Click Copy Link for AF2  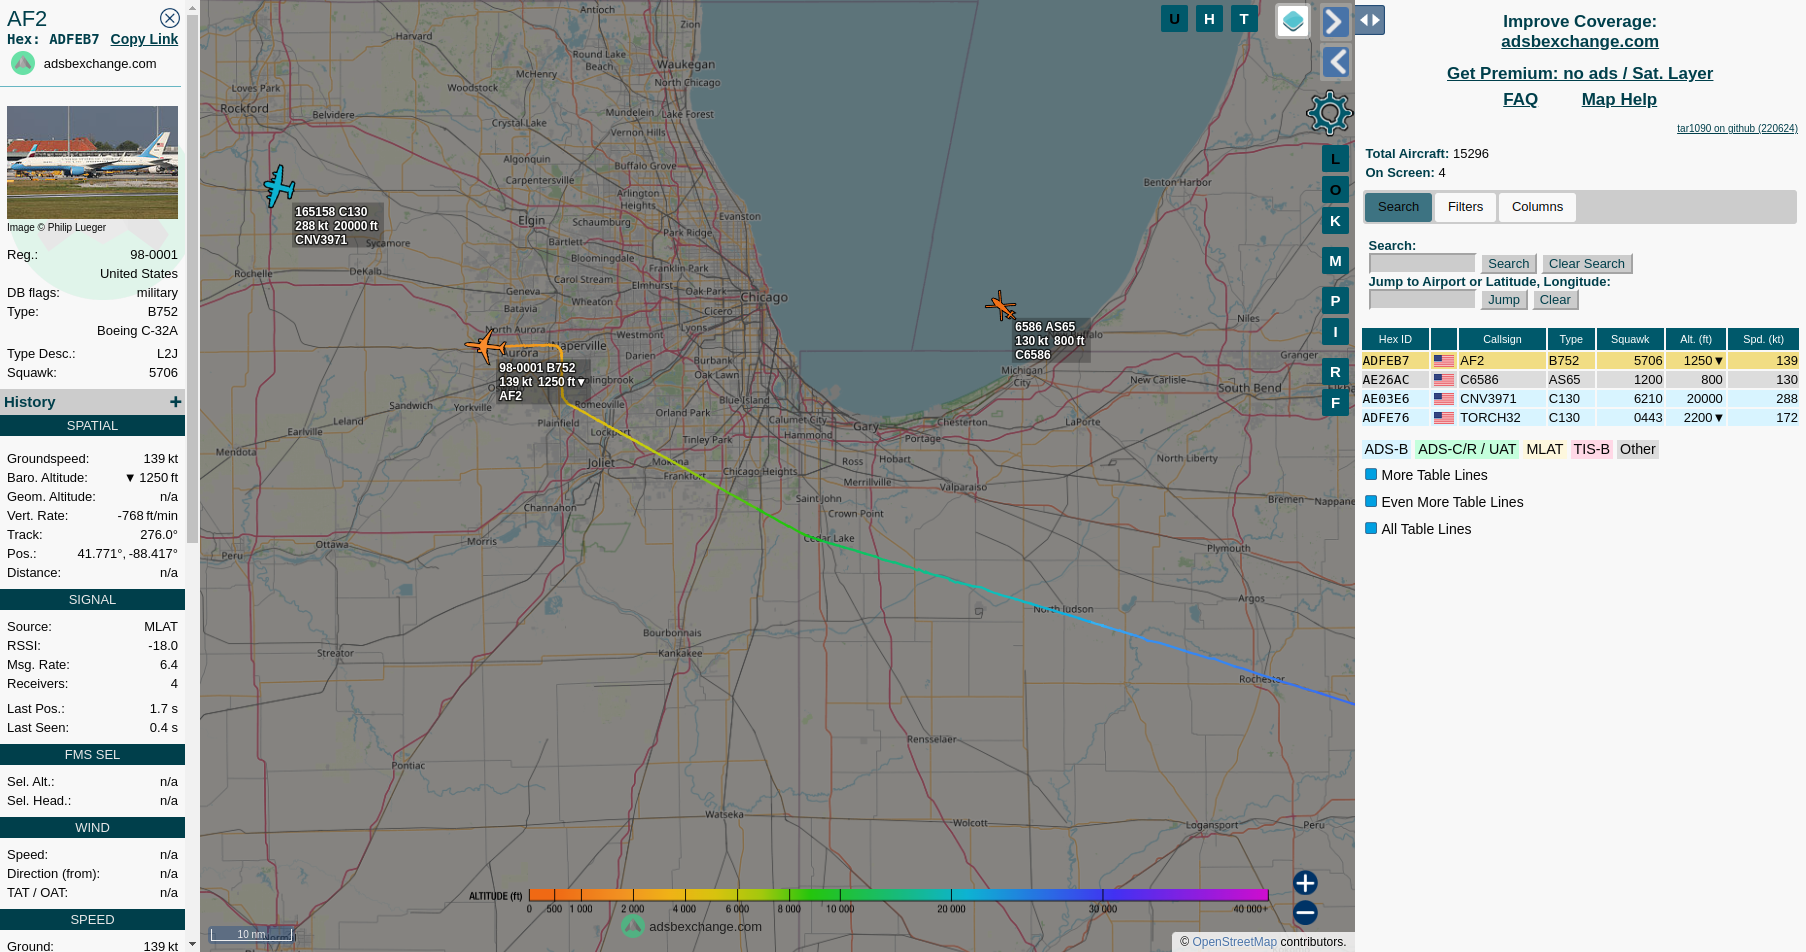coord(144,39)
